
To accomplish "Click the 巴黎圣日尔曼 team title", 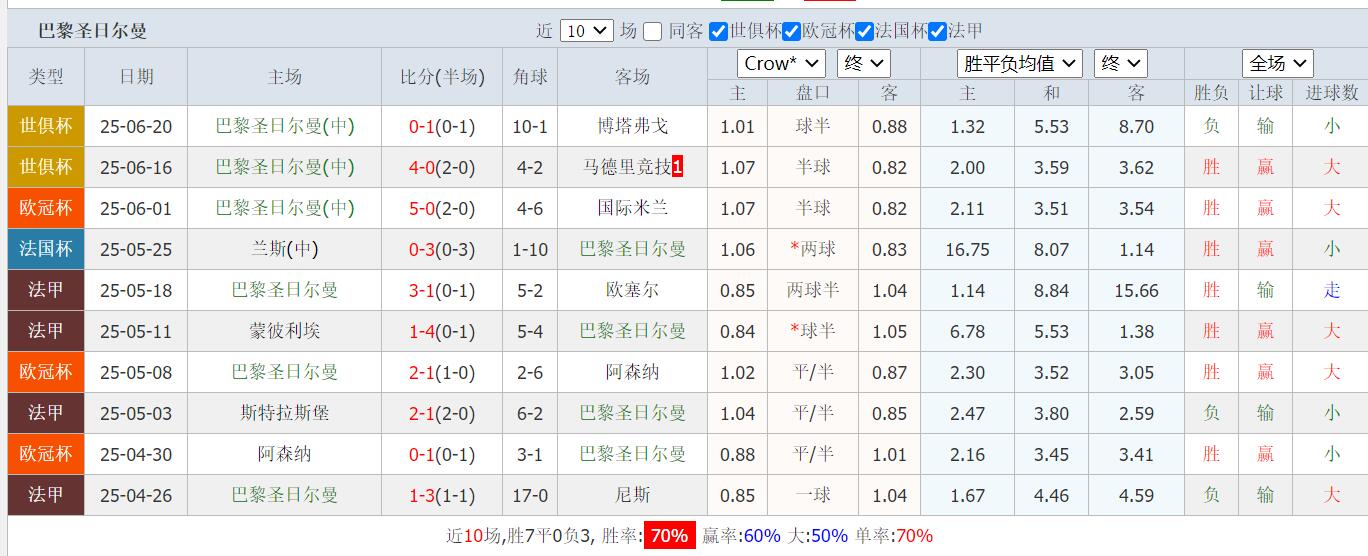I will coord(92,31).
